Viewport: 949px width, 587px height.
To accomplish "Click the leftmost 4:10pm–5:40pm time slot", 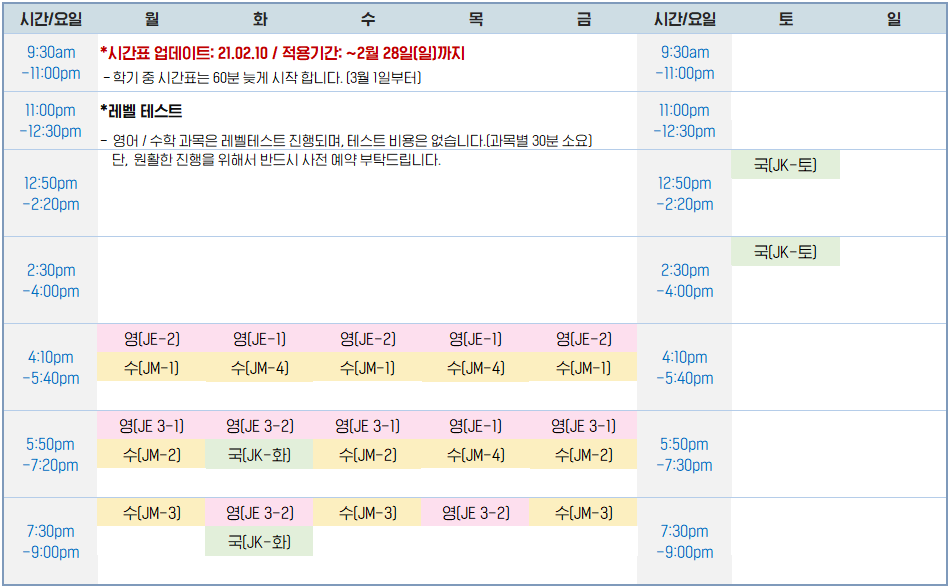I will 51,367.
